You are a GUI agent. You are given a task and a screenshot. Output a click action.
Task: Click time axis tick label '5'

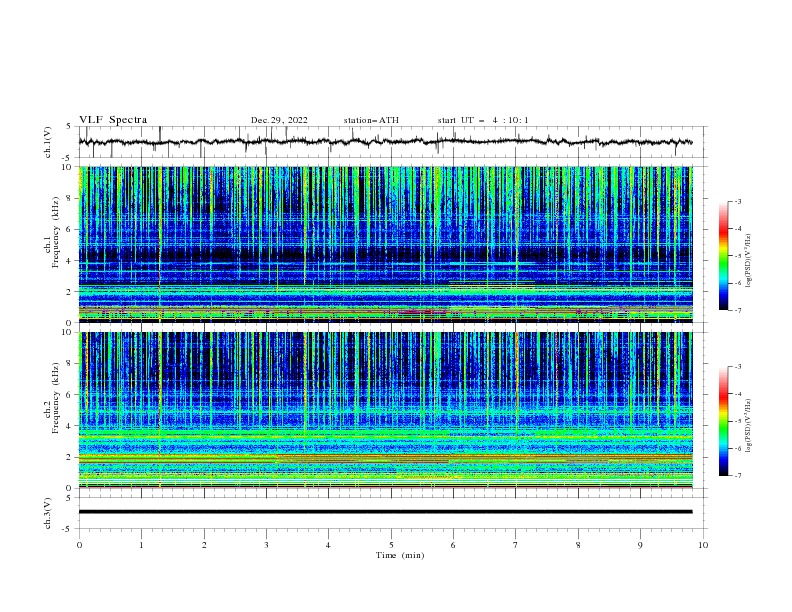391,545
